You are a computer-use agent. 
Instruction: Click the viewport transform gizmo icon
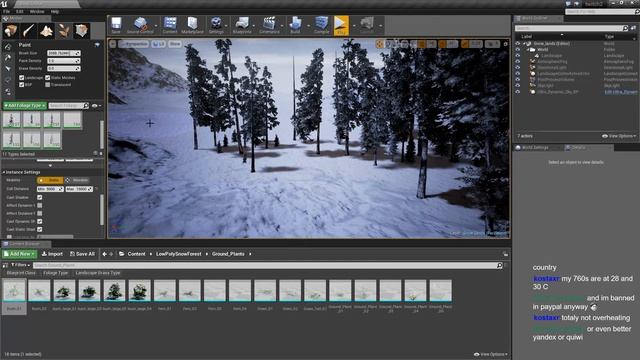pos(380,44)
